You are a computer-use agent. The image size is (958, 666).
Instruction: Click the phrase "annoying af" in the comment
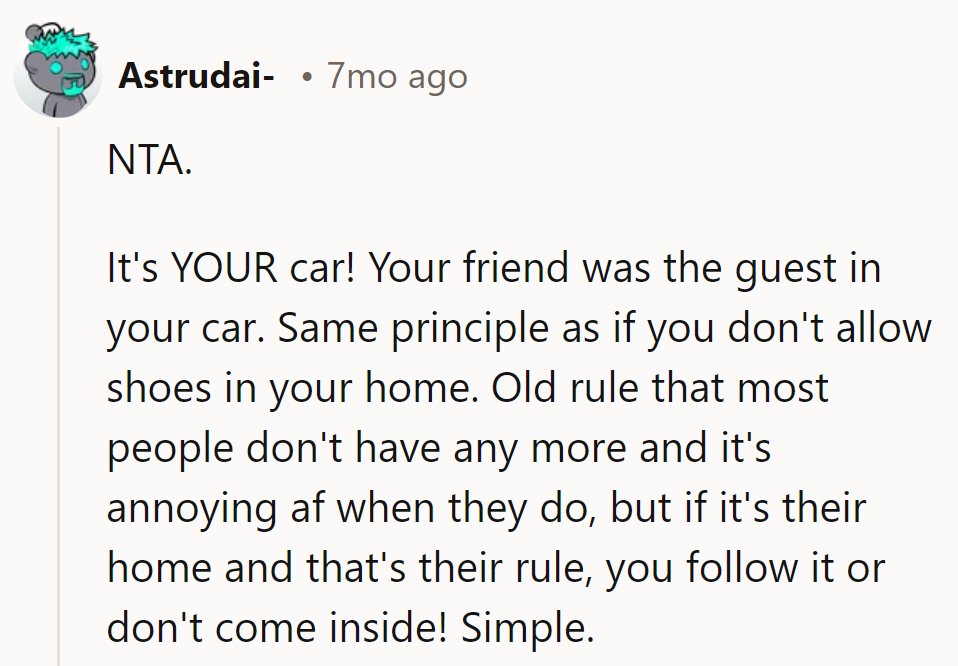point(216,508)
